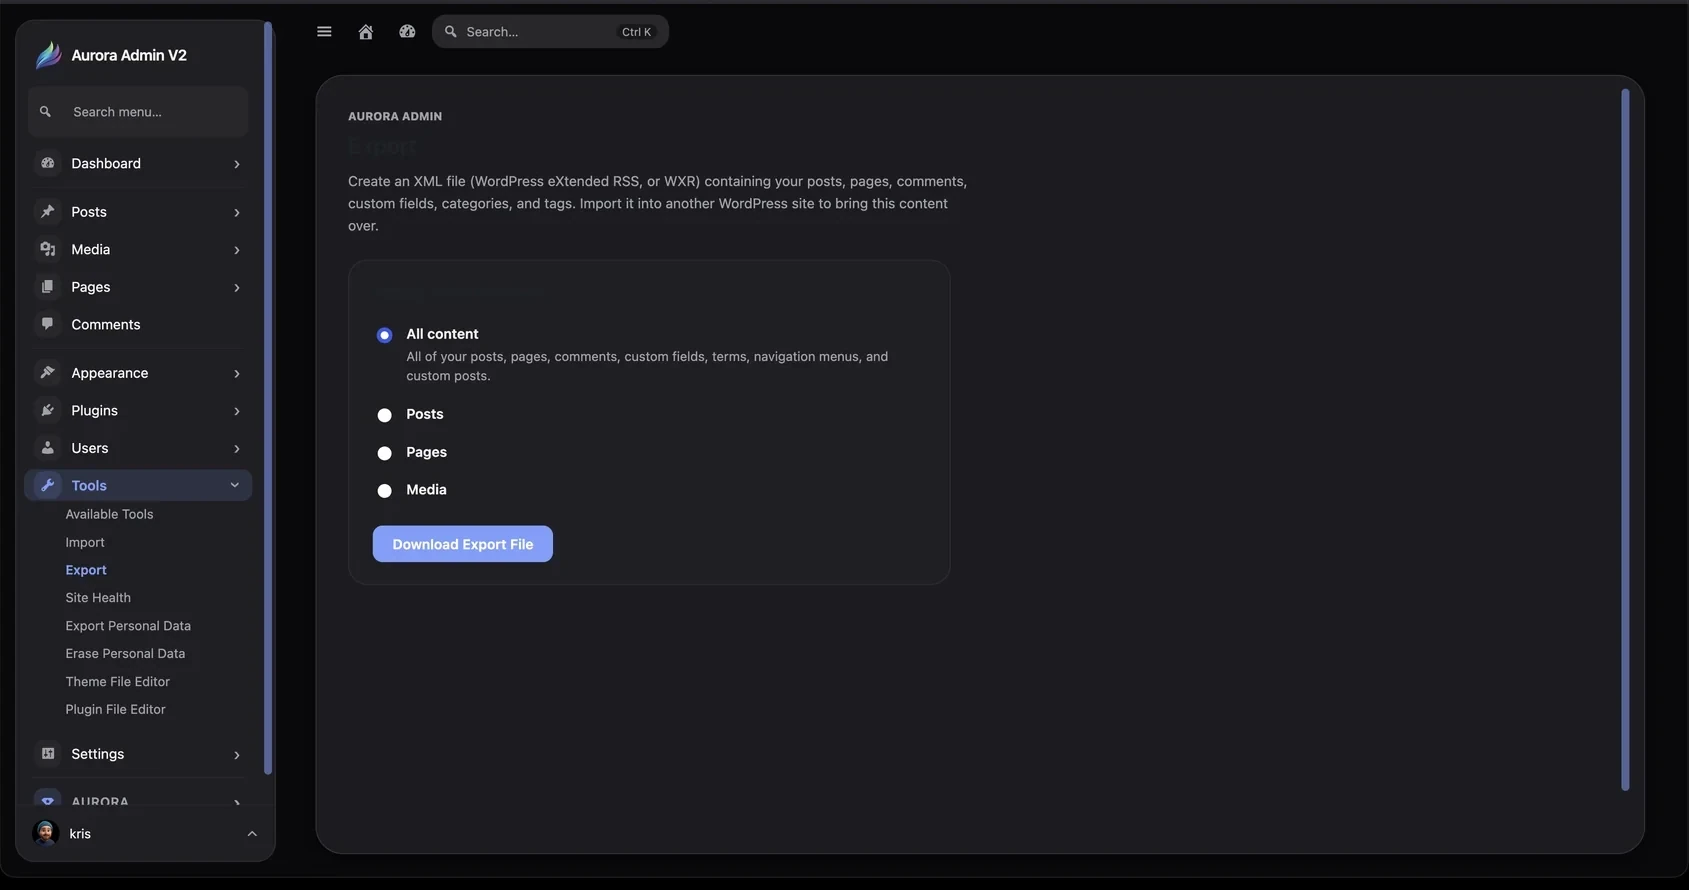Click the Pages icon in sidebar
This screenshot has width=1689, height=890.
pyautogui.click(x=48, y=287)
